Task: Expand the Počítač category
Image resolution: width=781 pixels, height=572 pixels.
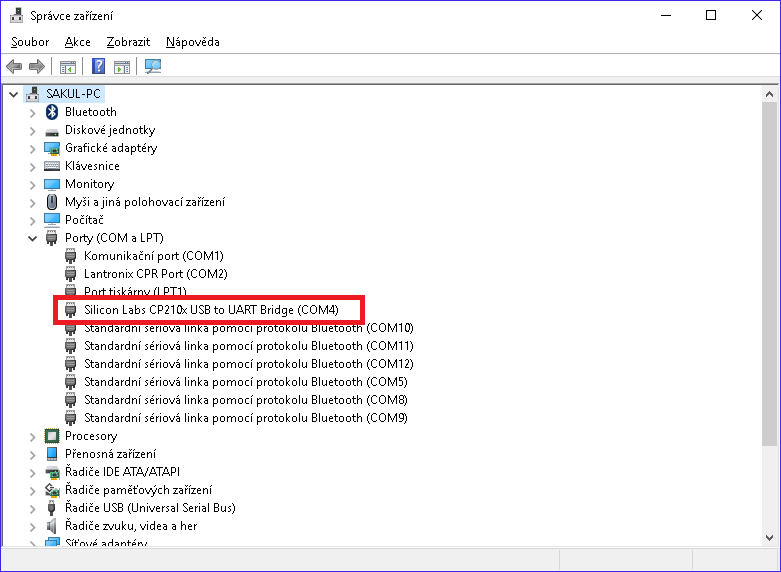Action: point(32,221)
